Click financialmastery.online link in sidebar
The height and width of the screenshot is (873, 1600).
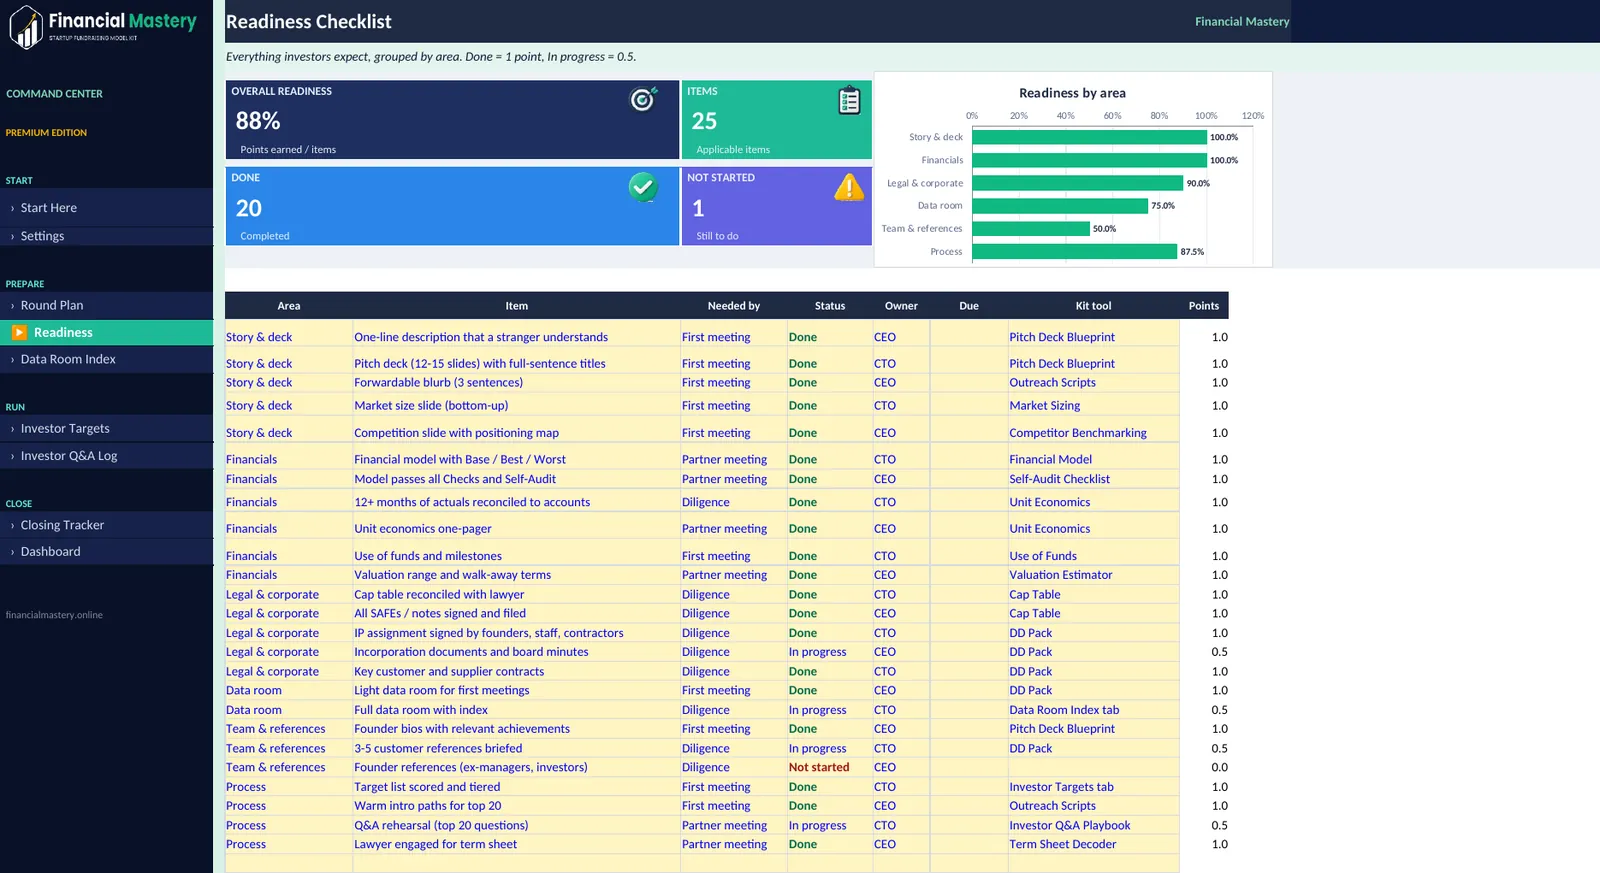54,615
